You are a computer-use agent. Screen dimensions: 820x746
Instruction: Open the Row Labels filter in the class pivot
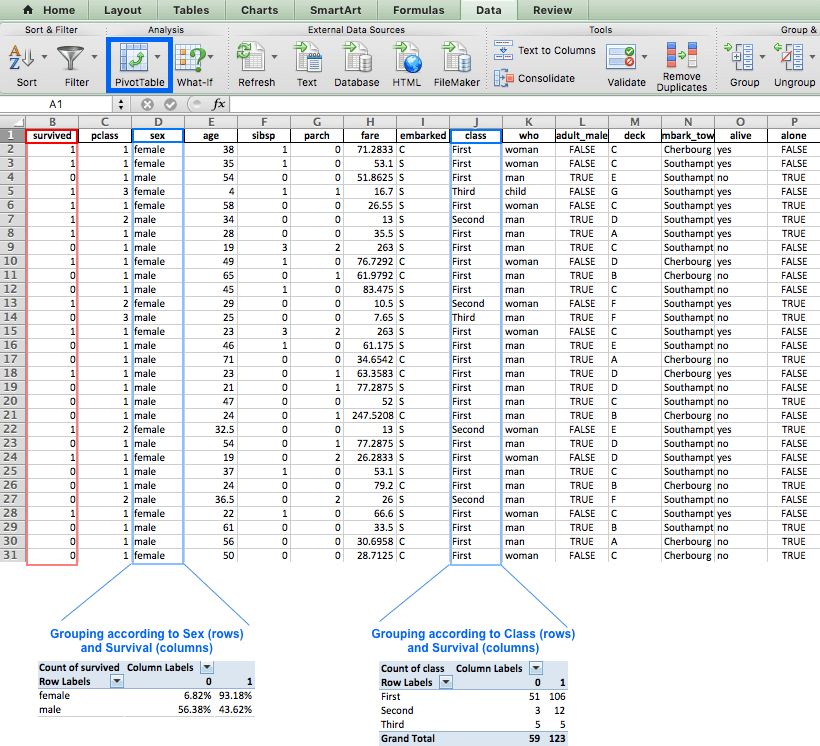pyautogui.click(x=444, y=682)
